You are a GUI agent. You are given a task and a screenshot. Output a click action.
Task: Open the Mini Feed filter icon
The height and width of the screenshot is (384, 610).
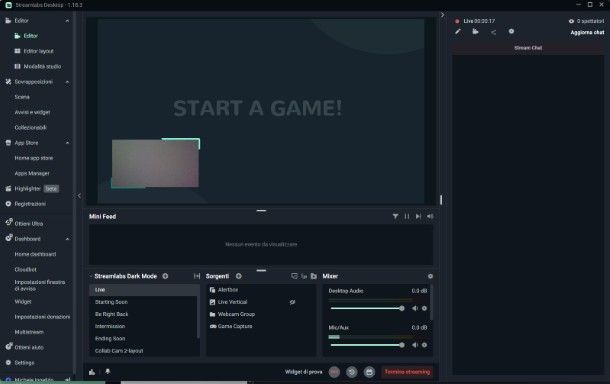click(x=395, y=216)
